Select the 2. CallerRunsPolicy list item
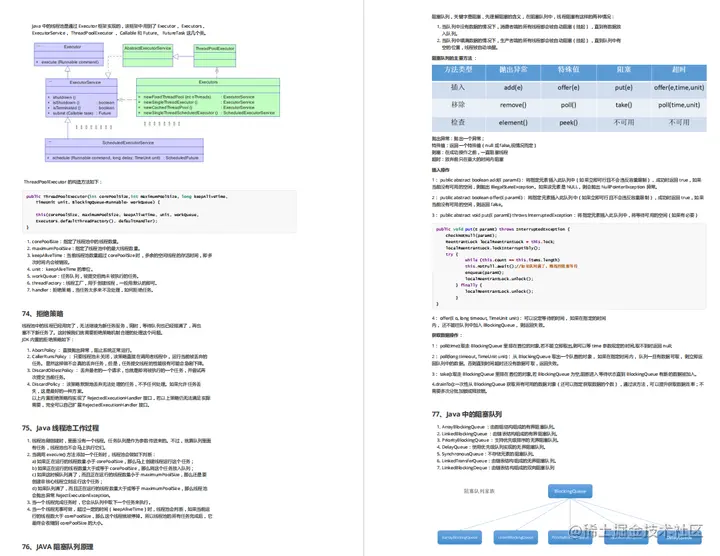Image resolution: width=720 pixels, height=556 pixels. (x=117, y=359)
